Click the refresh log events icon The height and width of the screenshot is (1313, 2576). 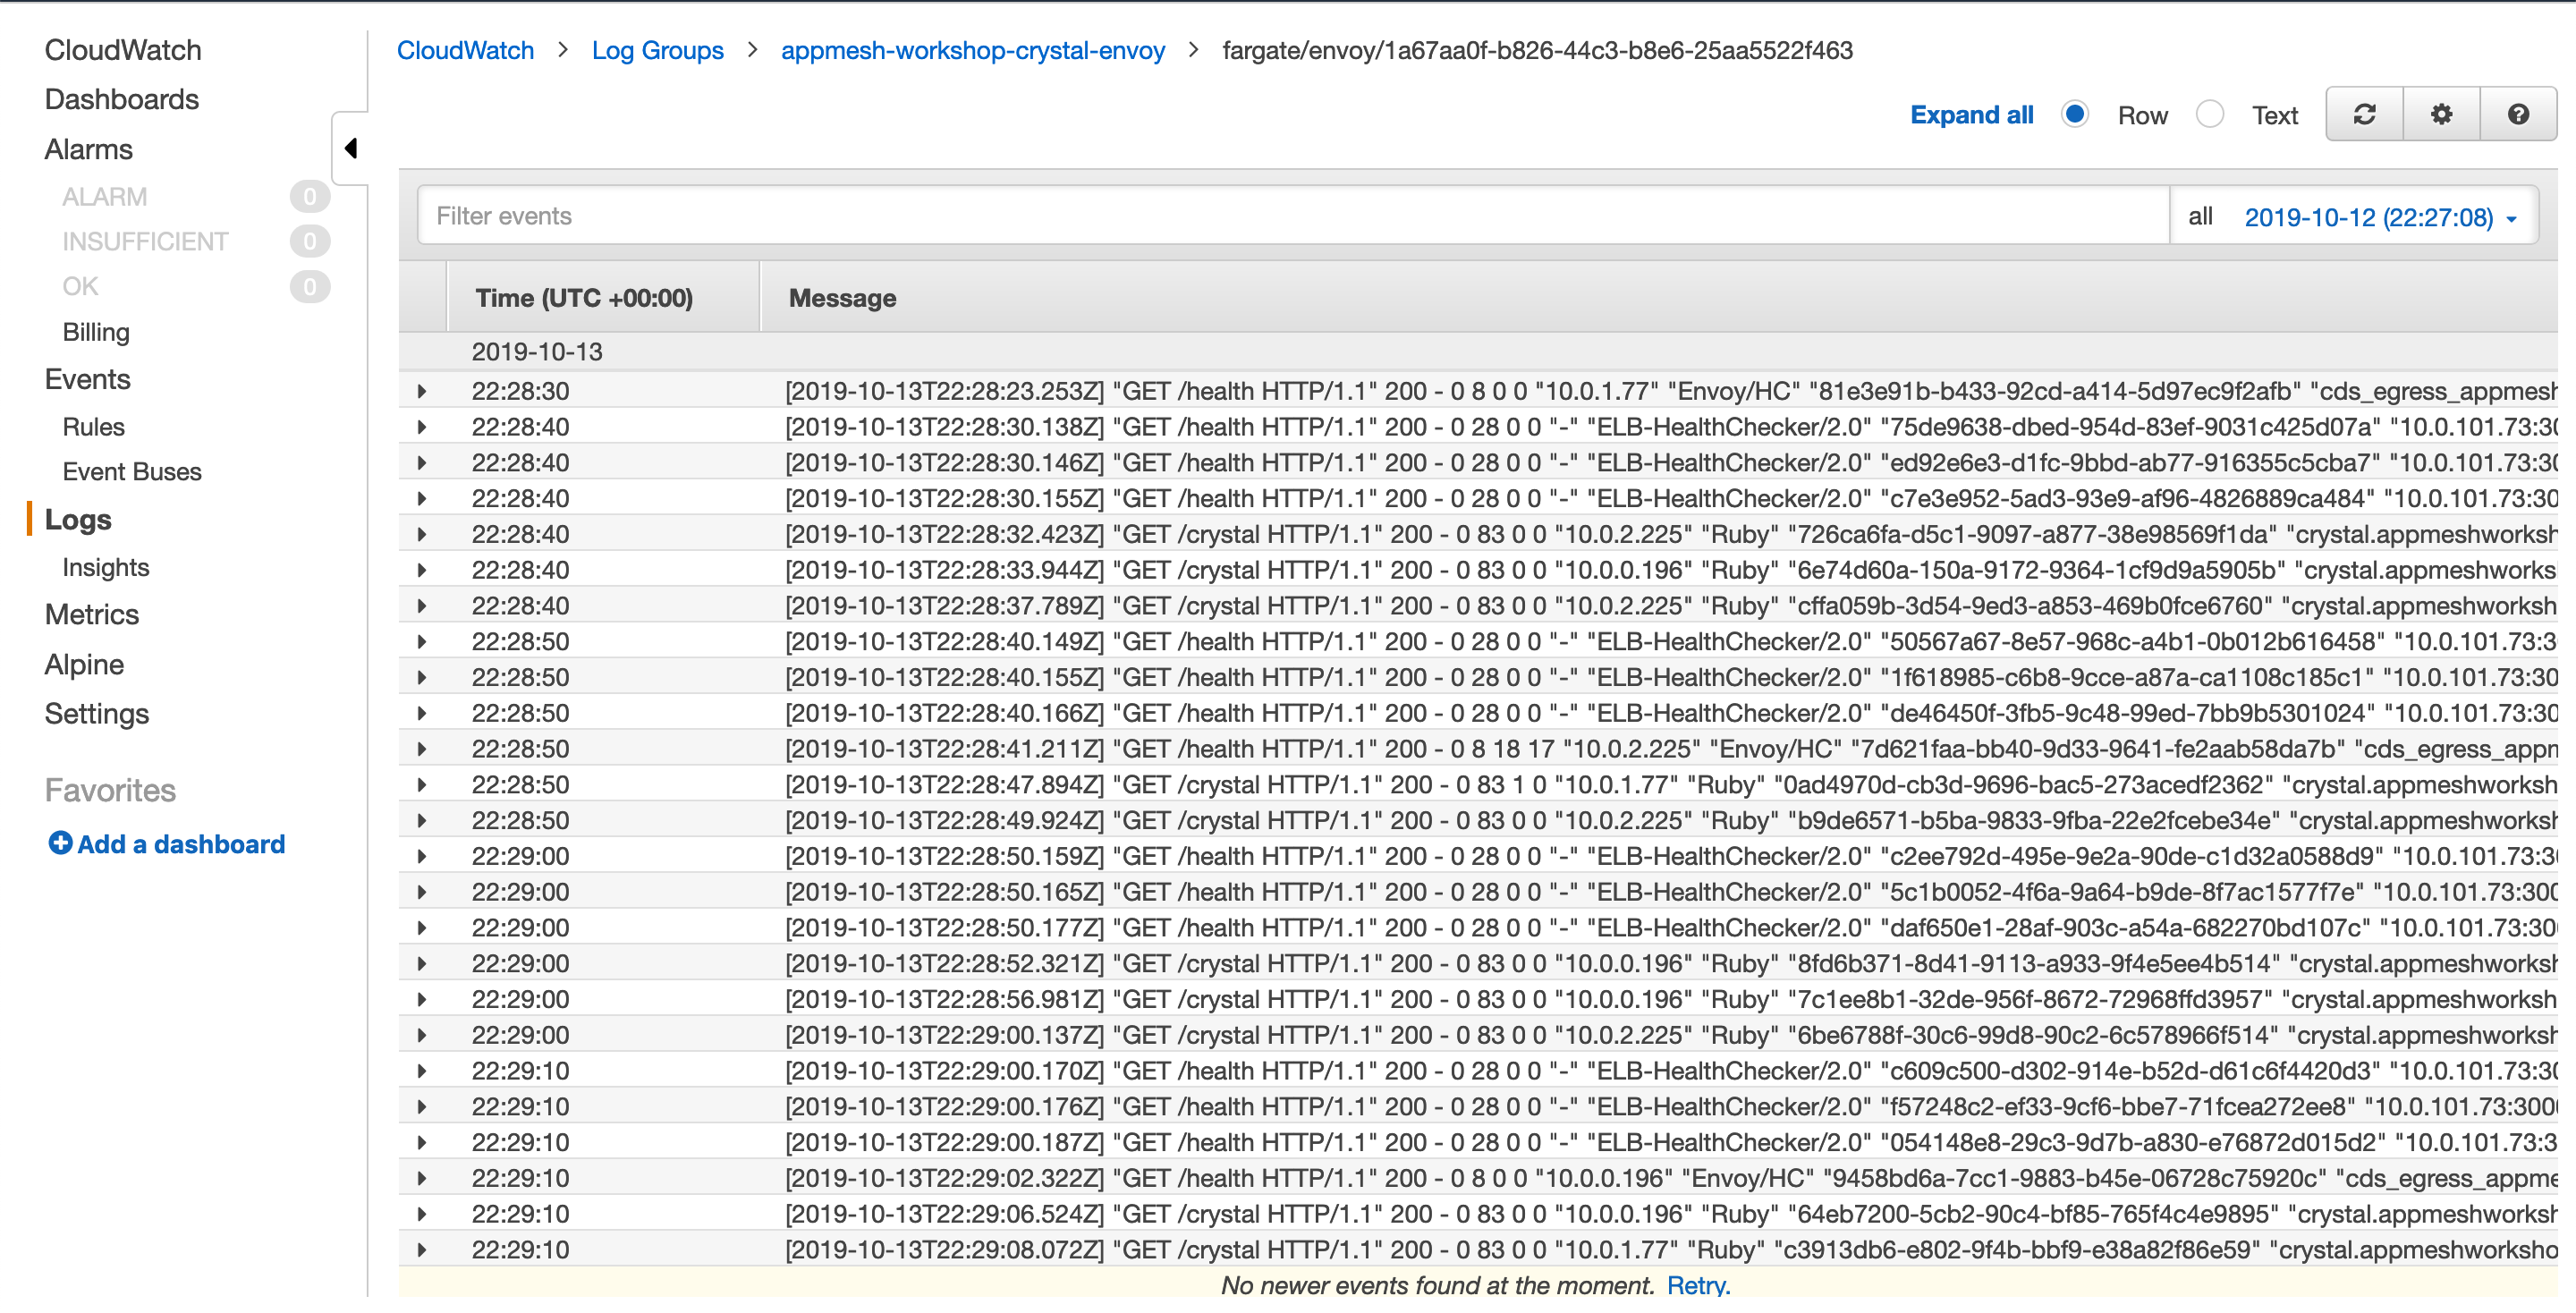2363,115
